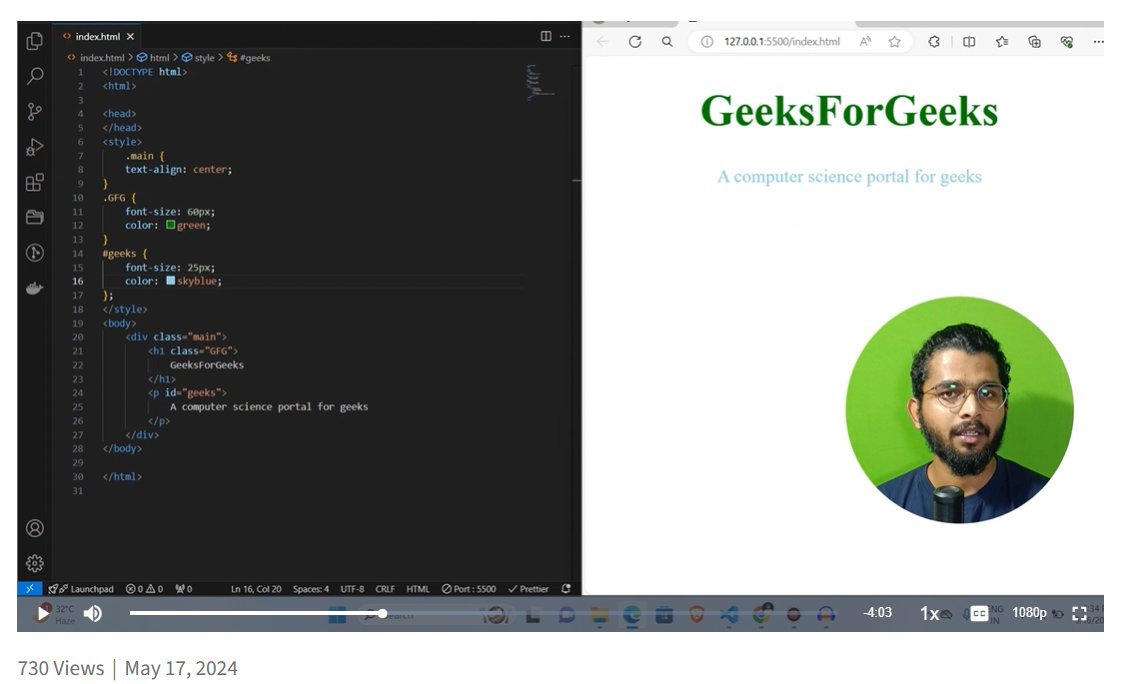Click the blue remote window indicator in the status bar
The image size is (1124, 684).
coord(29,589)
